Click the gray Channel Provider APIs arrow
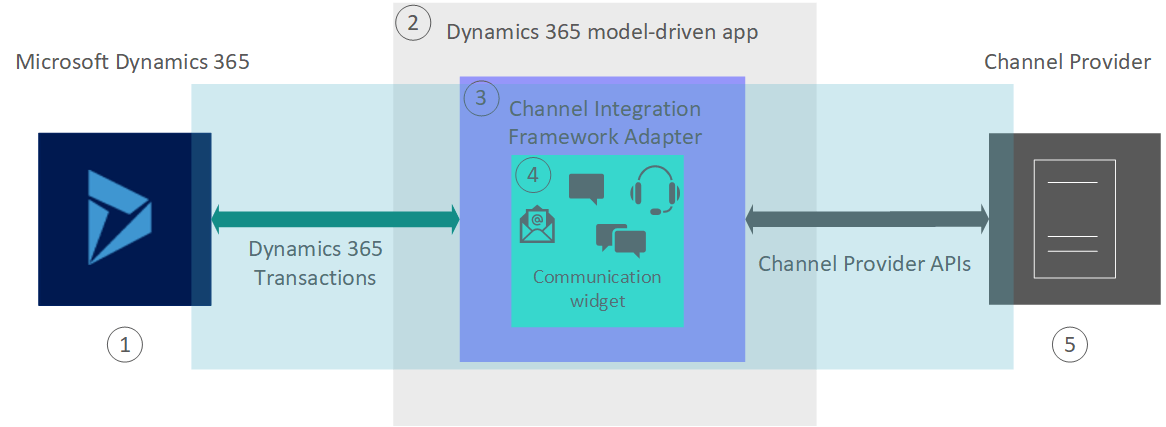This screenshot has height=427, width=1166. click(x=867, y=218)
